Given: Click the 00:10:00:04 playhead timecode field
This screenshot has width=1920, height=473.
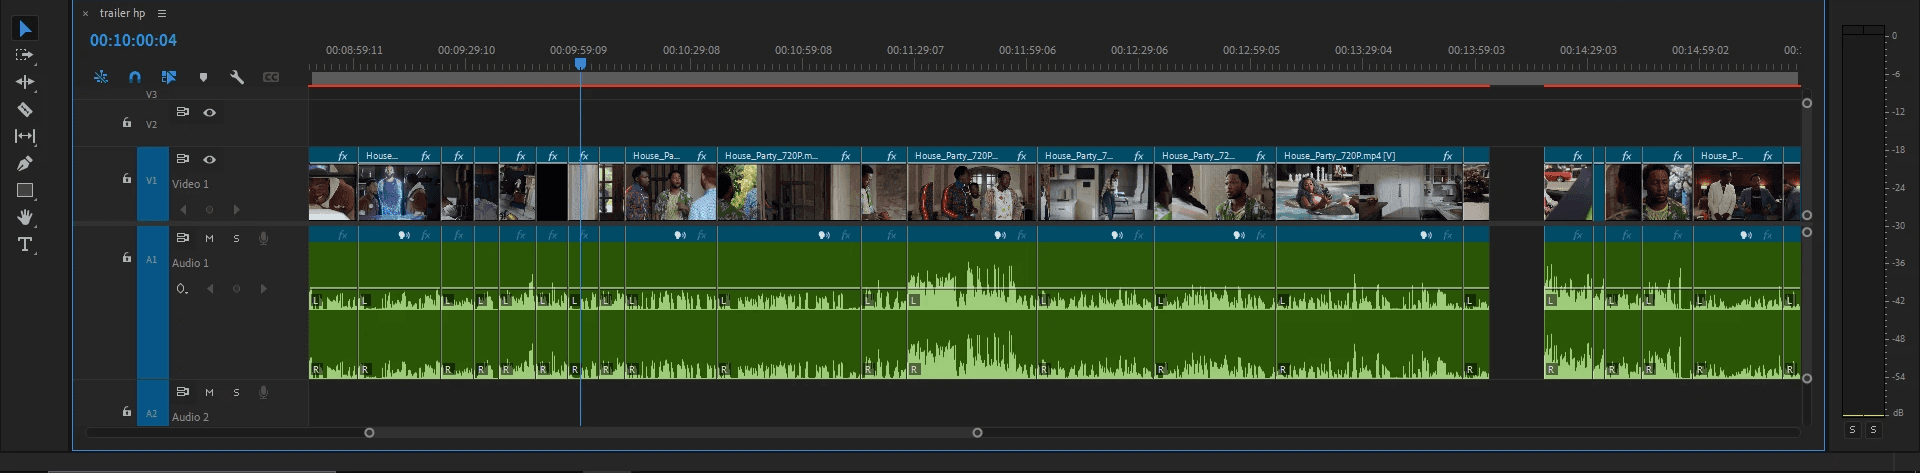Looking at the screenshot, I should [133, 41].
